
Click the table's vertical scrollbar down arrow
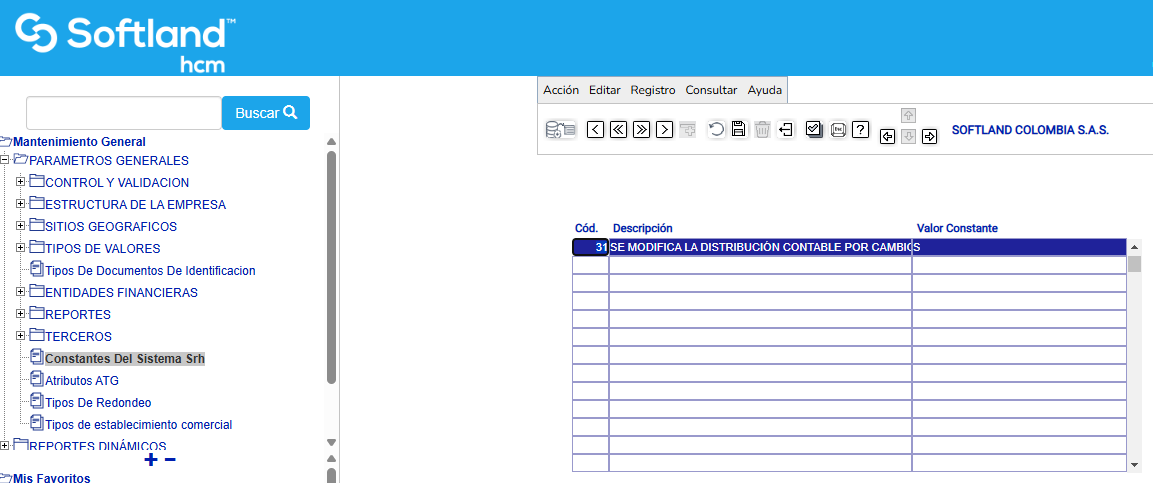point(1134,464)
